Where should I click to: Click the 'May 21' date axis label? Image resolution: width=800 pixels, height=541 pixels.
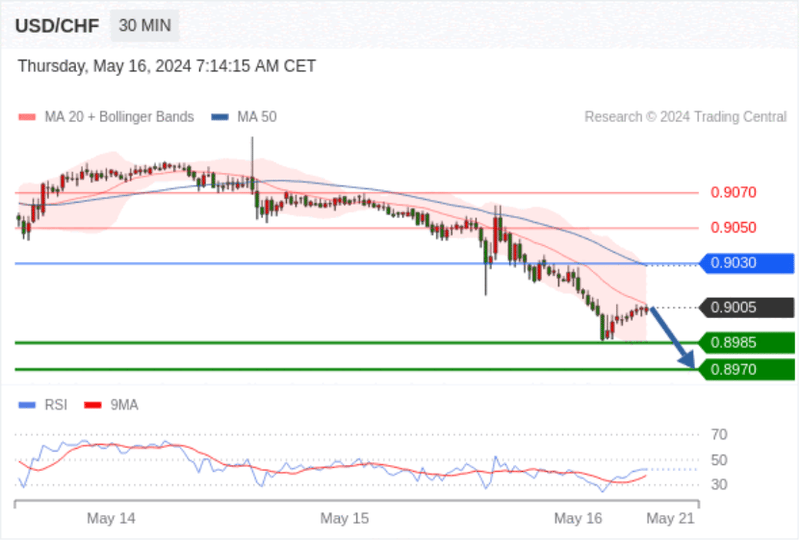(x=670, y=519)
